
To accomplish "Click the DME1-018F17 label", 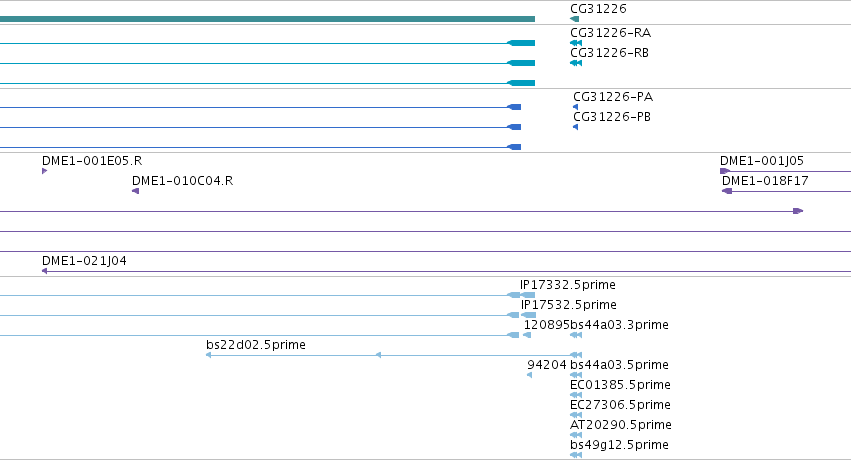I will click(x=765, y=181).
